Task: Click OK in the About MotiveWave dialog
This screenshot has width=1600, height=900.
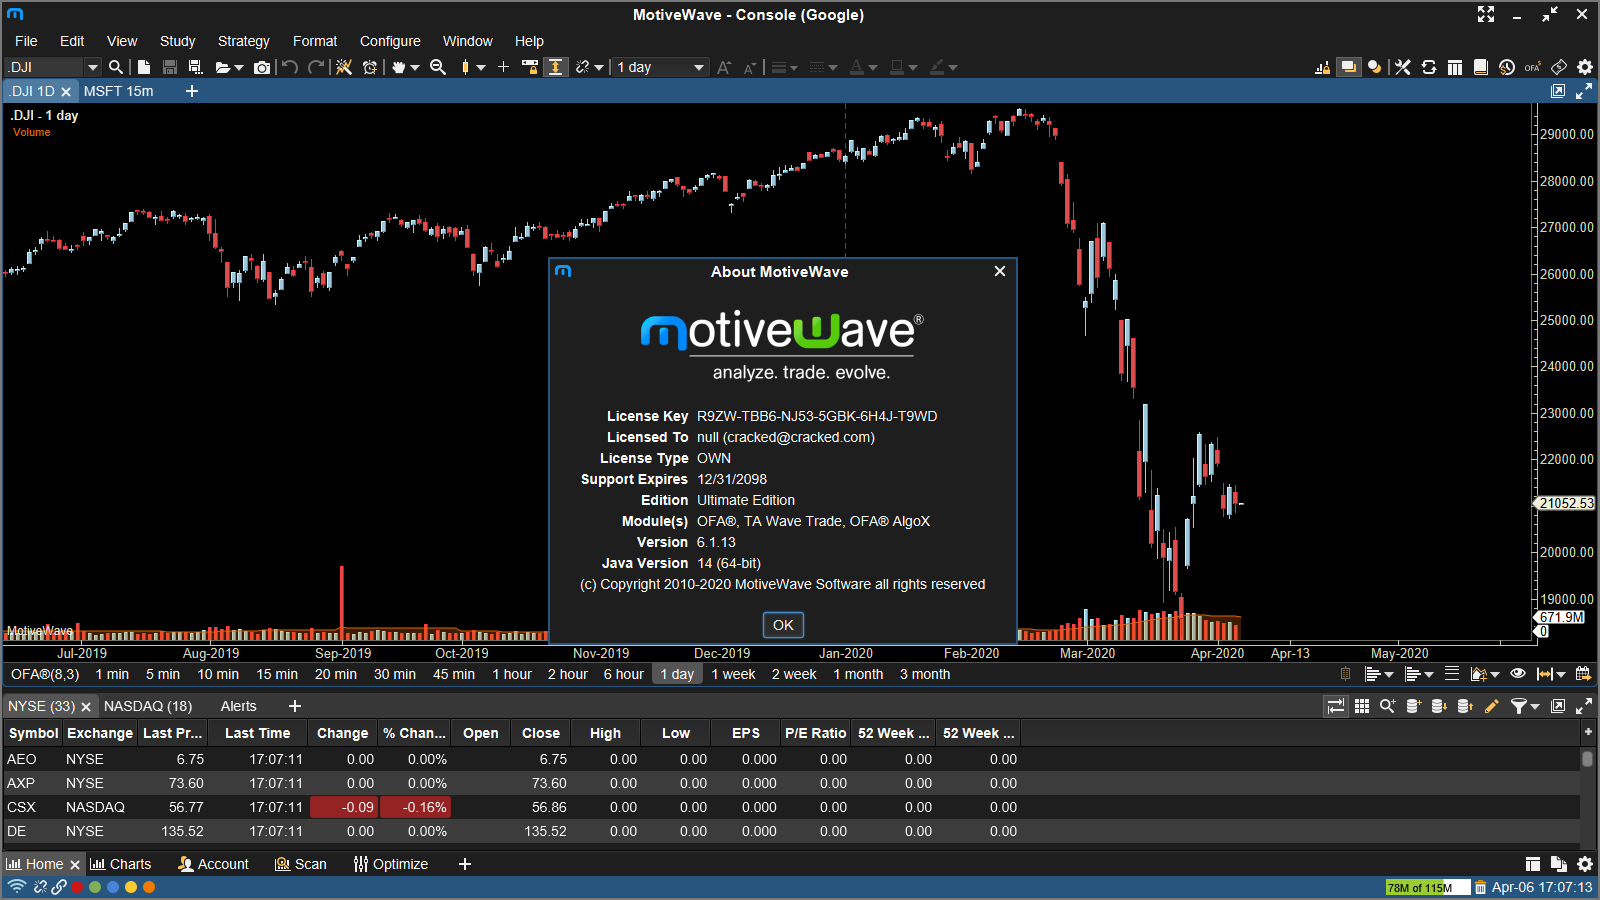Action: pos(783,625)
